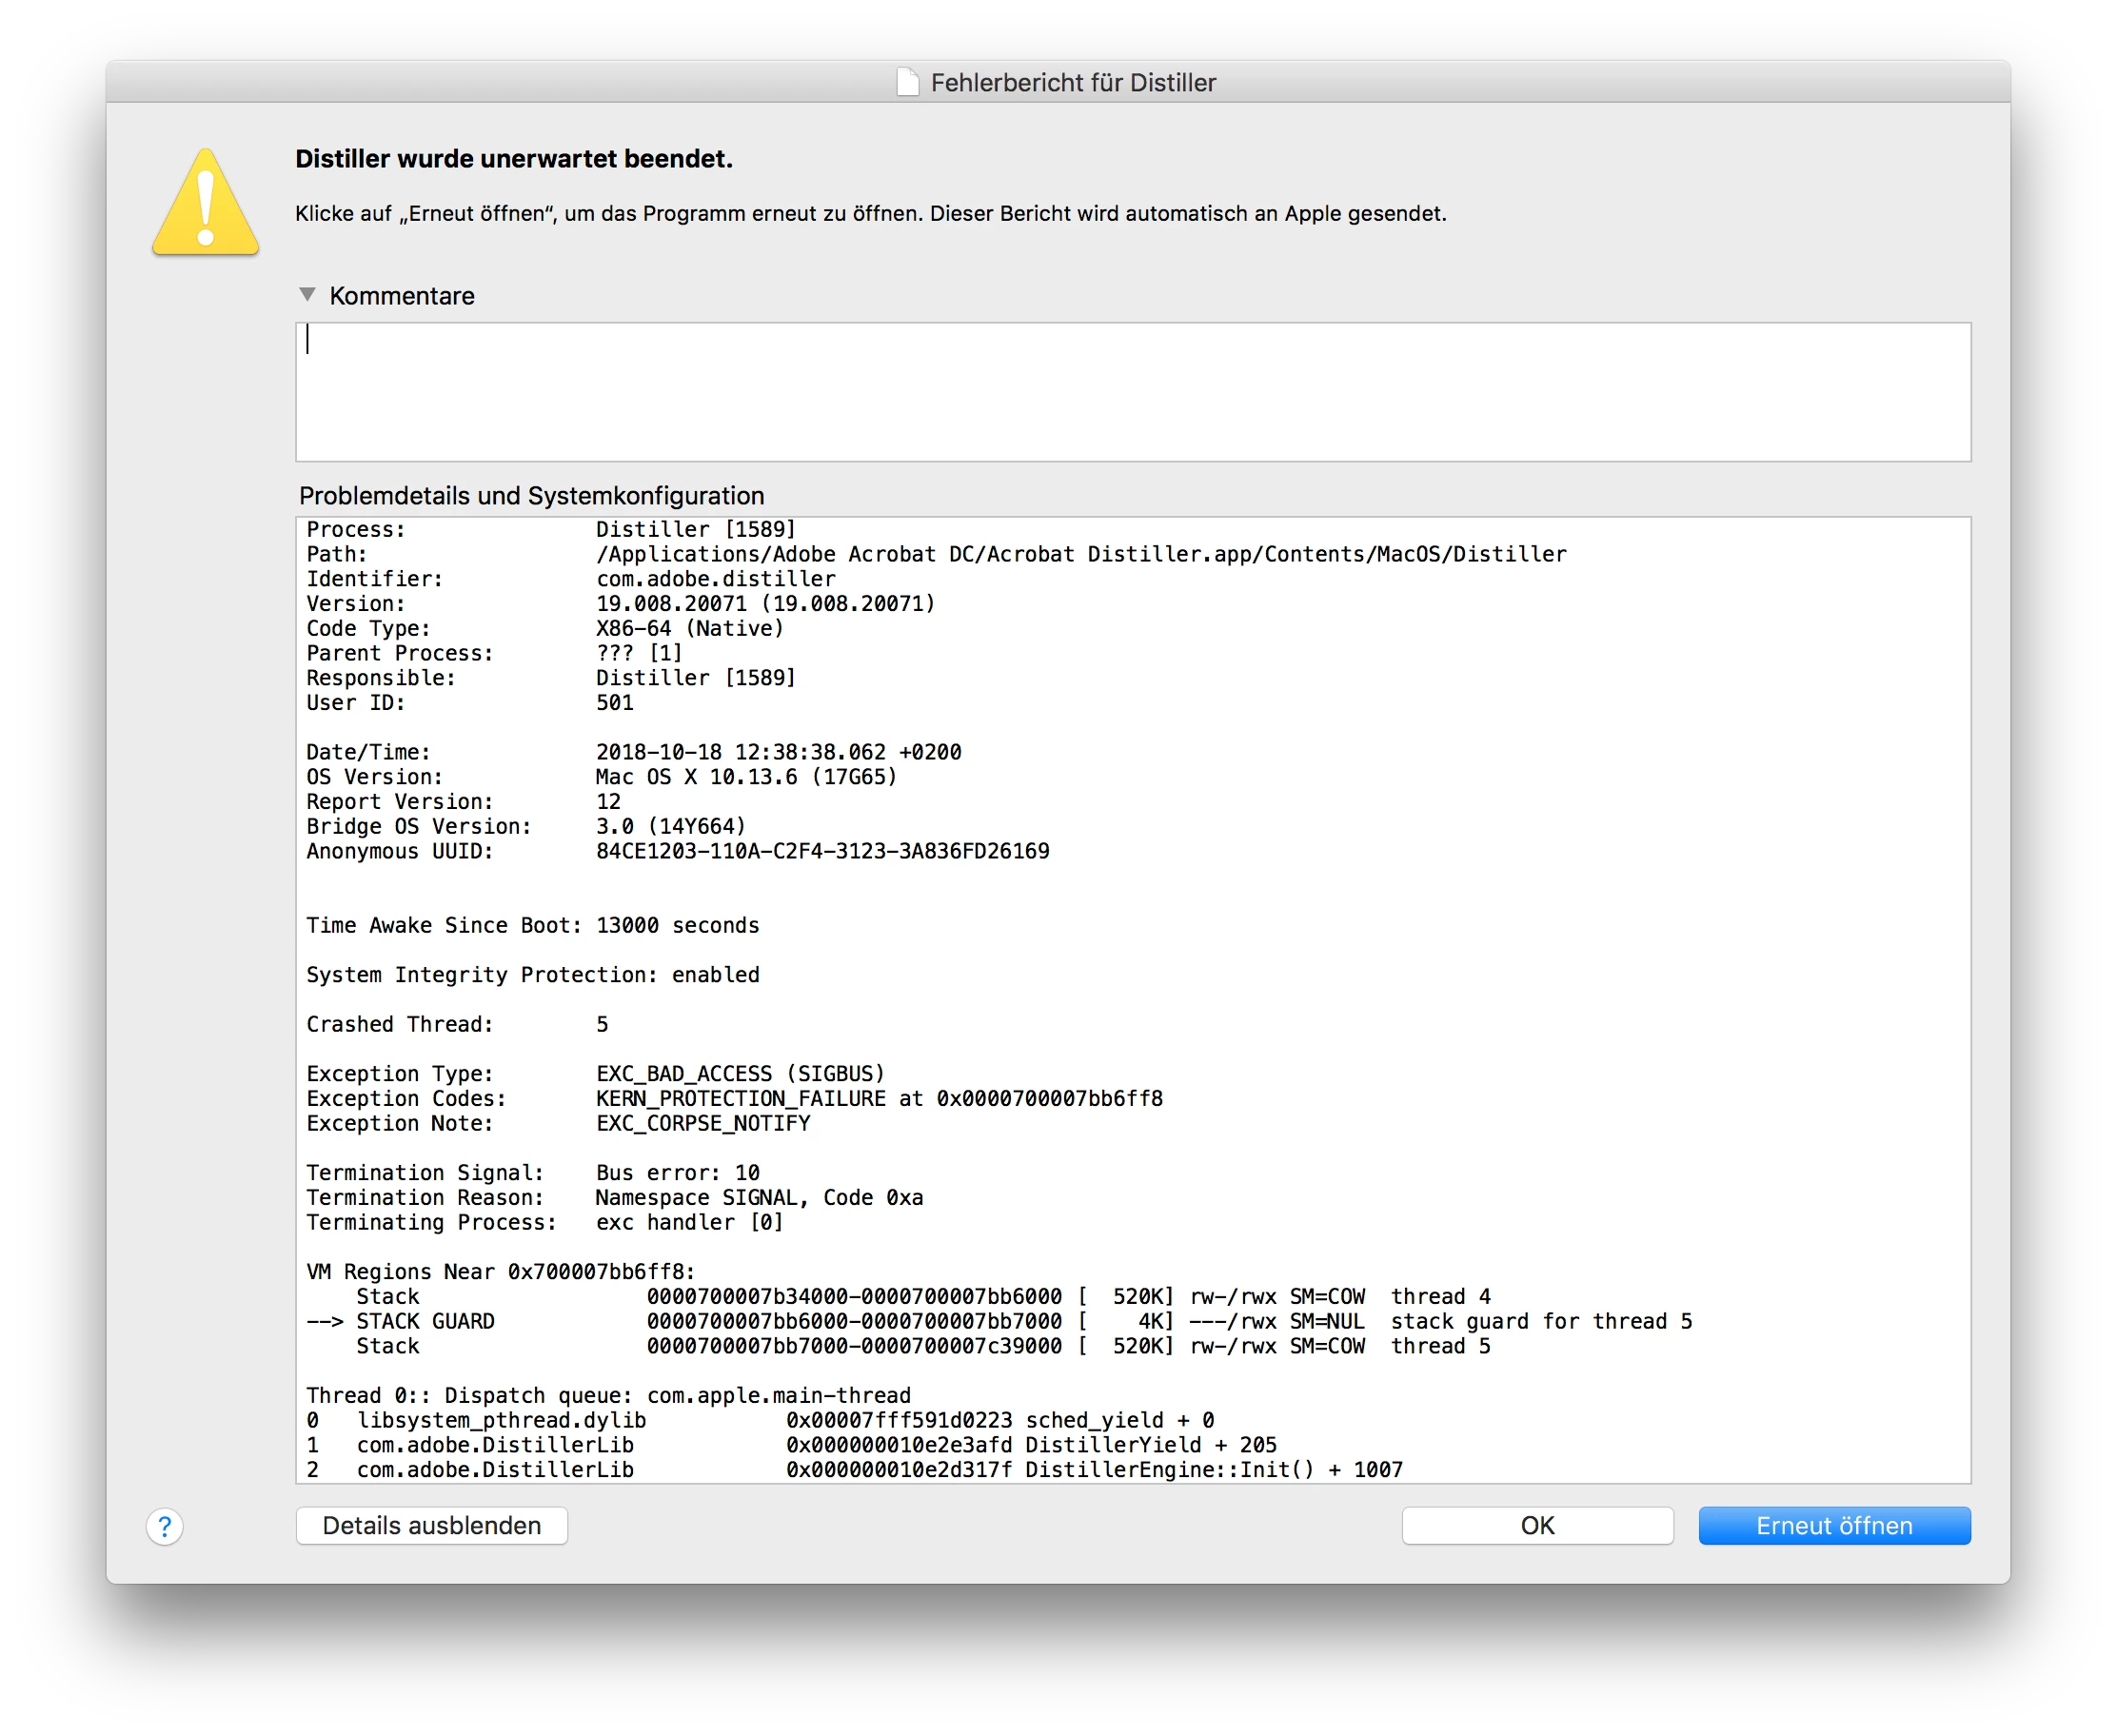This screenshot has height=1736, width=2117.
Task: Click the Erneut öffnen button
Action: [x=1833, y=1525]
